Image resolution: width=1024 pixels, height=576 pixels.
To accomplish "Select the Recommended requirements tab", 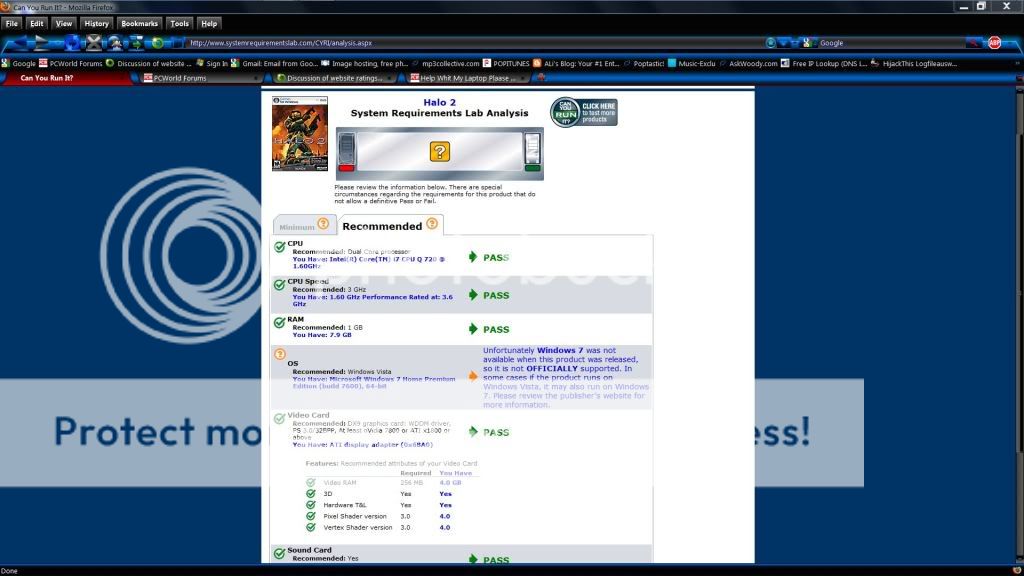I will pos(390,225).
